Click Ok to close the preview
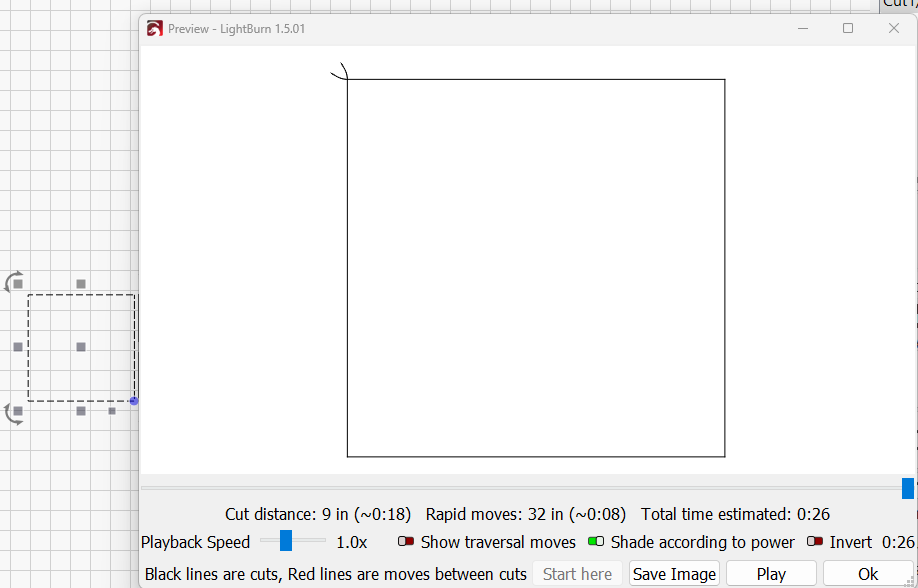 pos(868,574)
